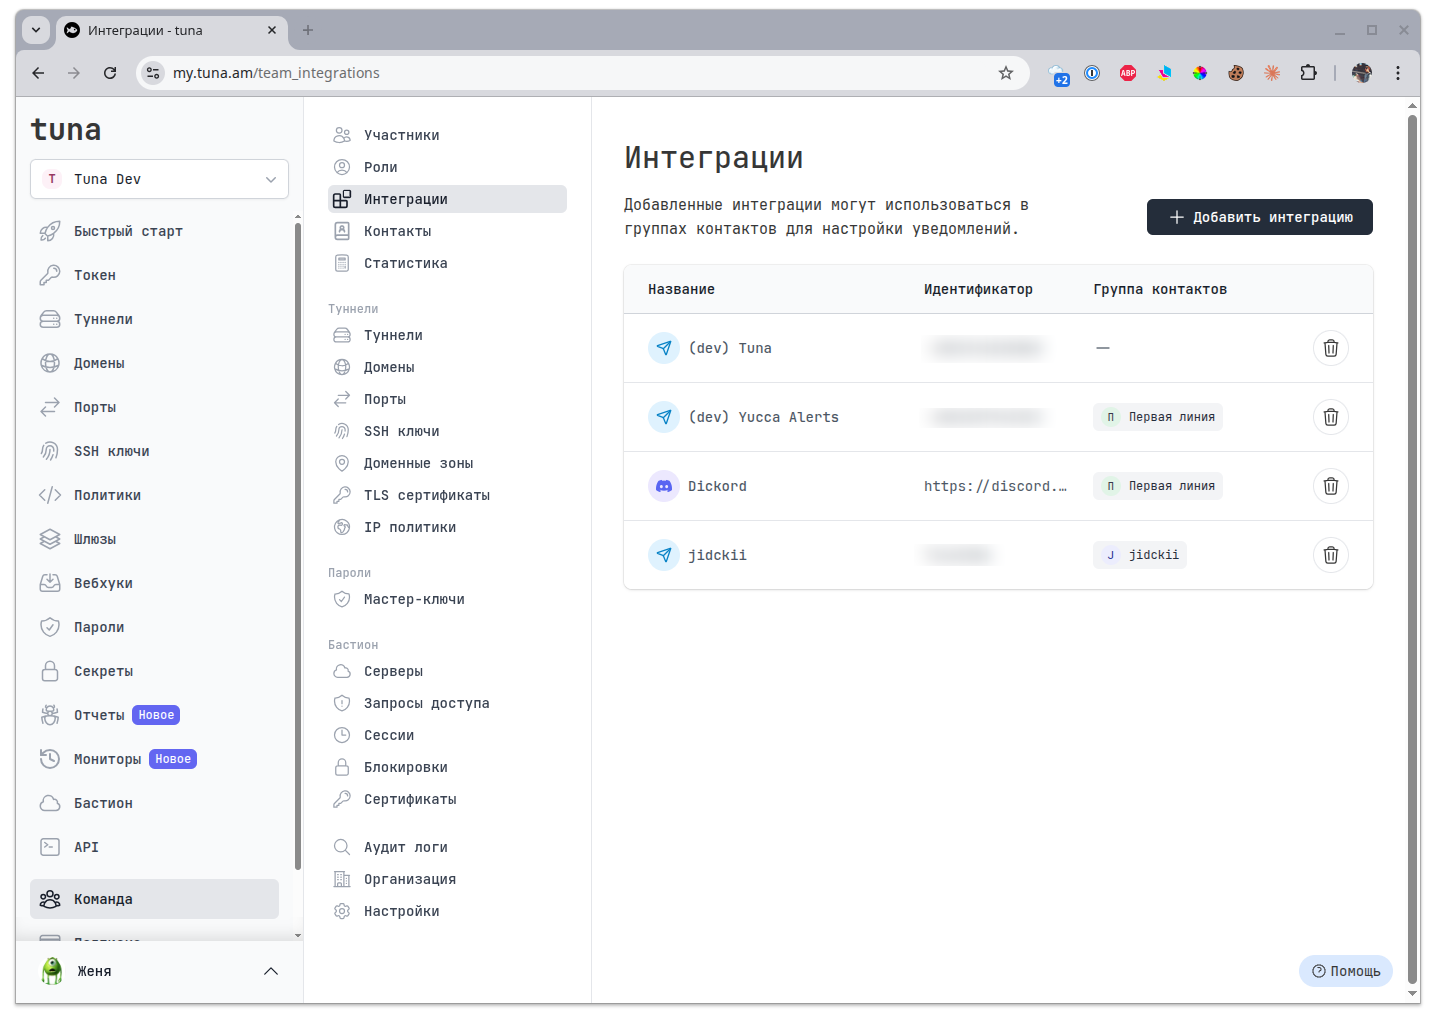Go to Аудит логи section
This screenshot has width=1436, height=1035.
click(x=405, y=847)
